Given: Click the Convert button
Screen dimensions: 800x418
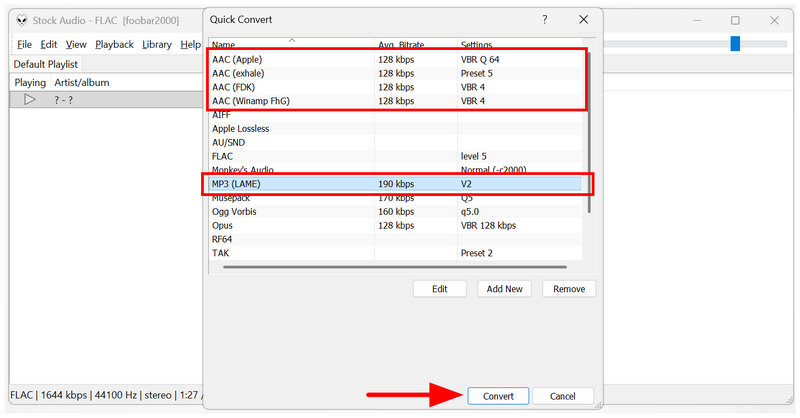Looking at the screenshot, I should (498, 396).
